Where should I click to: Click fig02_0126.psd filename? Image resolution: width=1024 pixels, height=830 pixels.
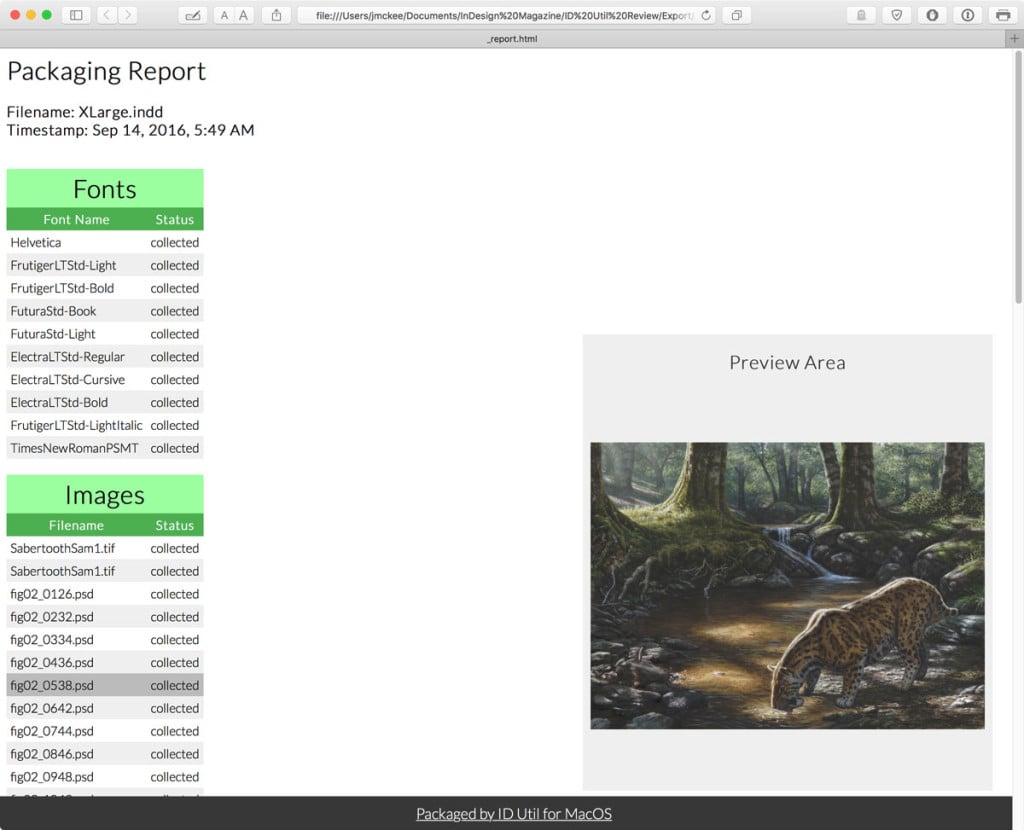(x=52, y=594)
